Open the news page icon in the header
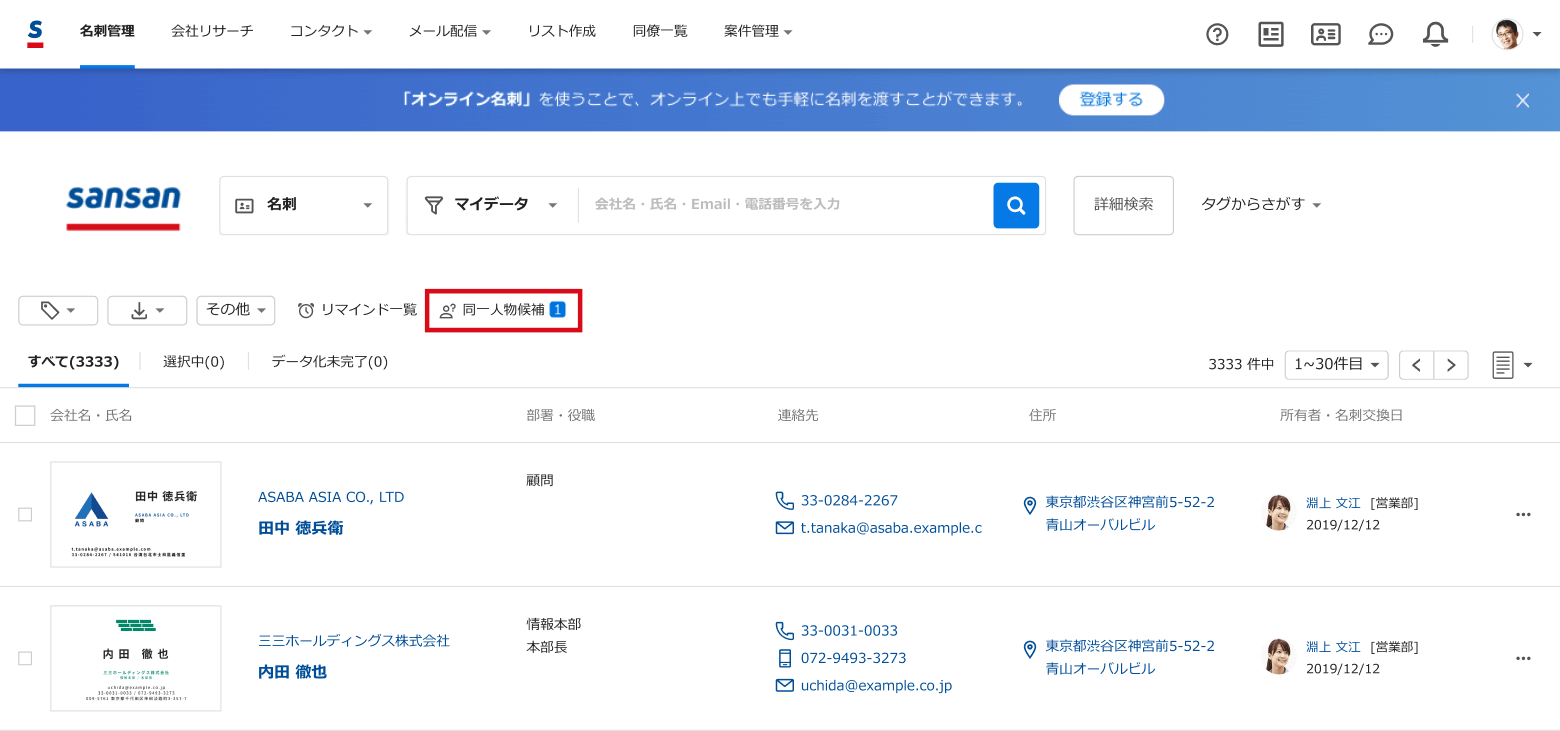Screen dimensions: 1560x731 [1271, 35]
